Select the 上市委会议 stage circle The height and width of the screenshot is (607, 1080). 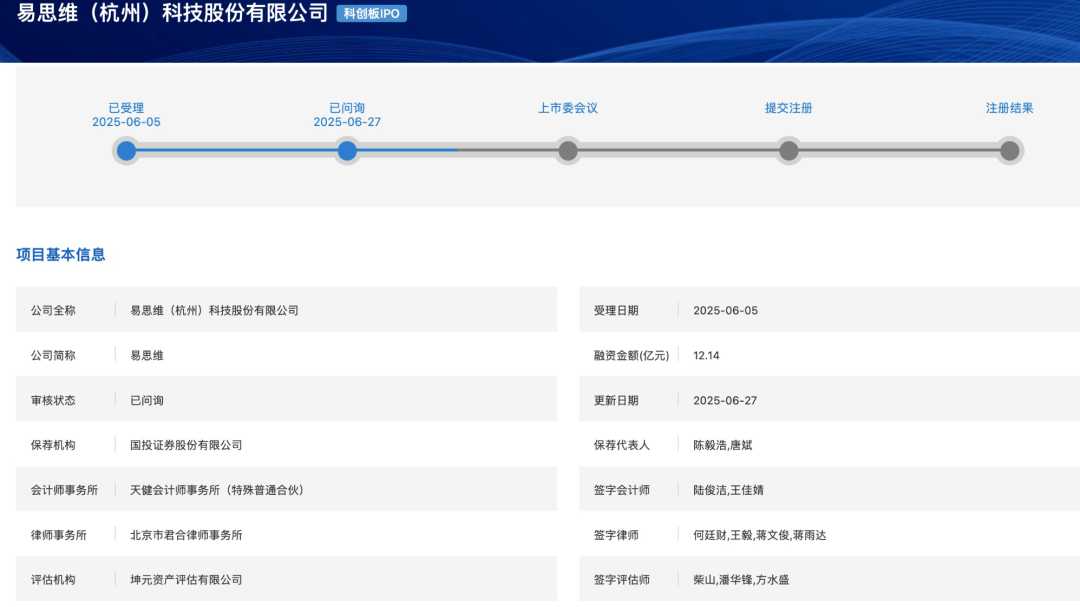568,151
